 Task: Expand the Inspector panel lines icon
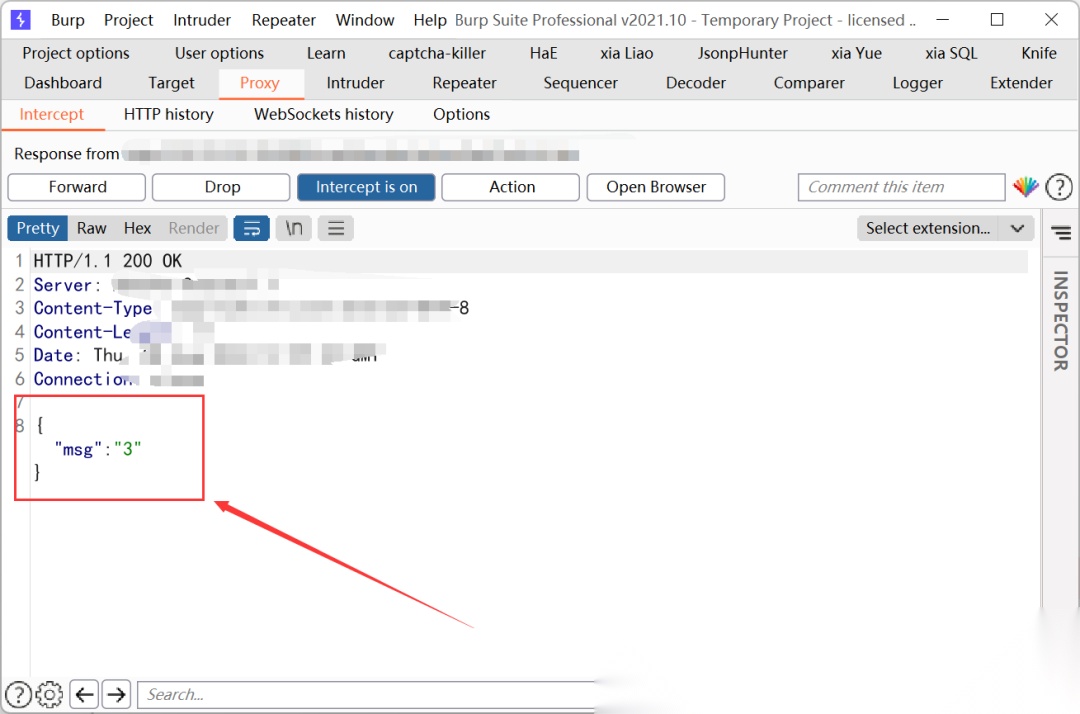(x=1061, y=233)
